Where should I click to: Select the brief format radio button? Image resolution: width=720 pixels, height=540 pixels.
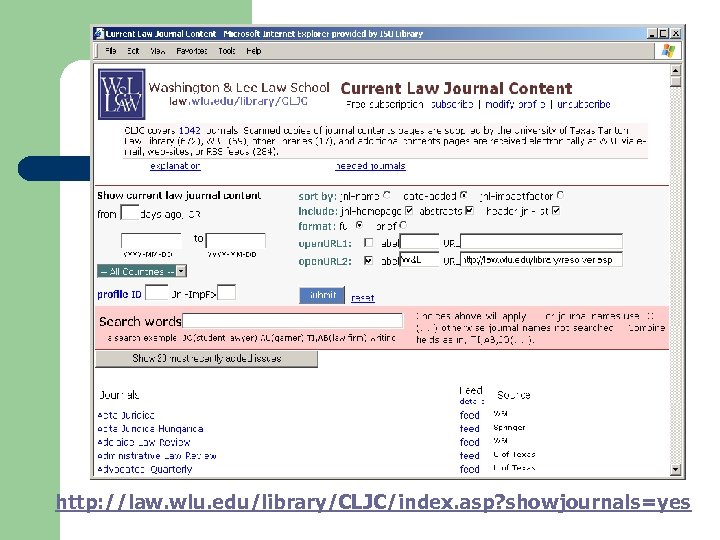[x=403, y=225]
